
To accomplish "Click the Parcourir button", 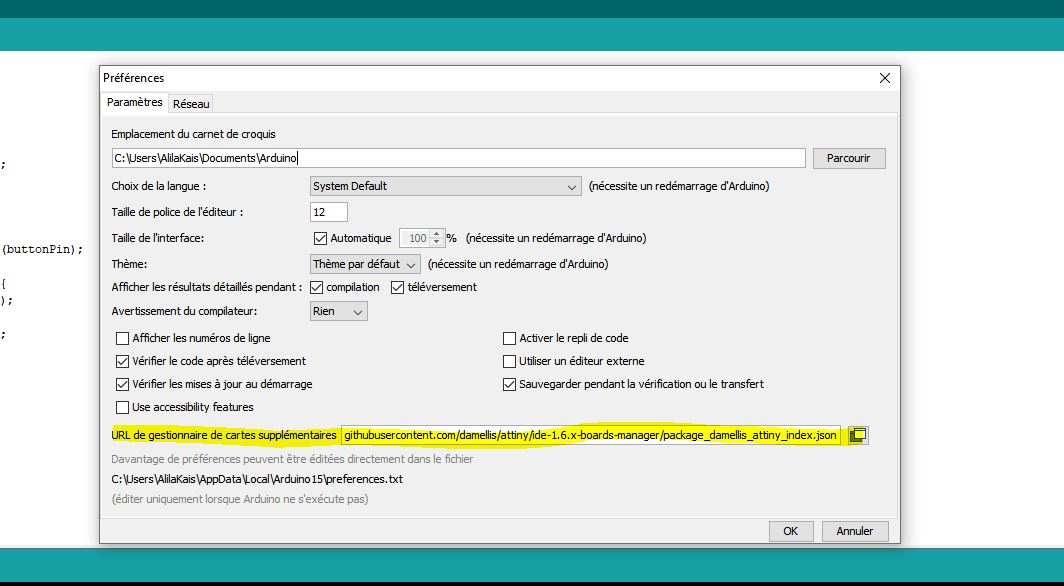I will tap(849, 158).
